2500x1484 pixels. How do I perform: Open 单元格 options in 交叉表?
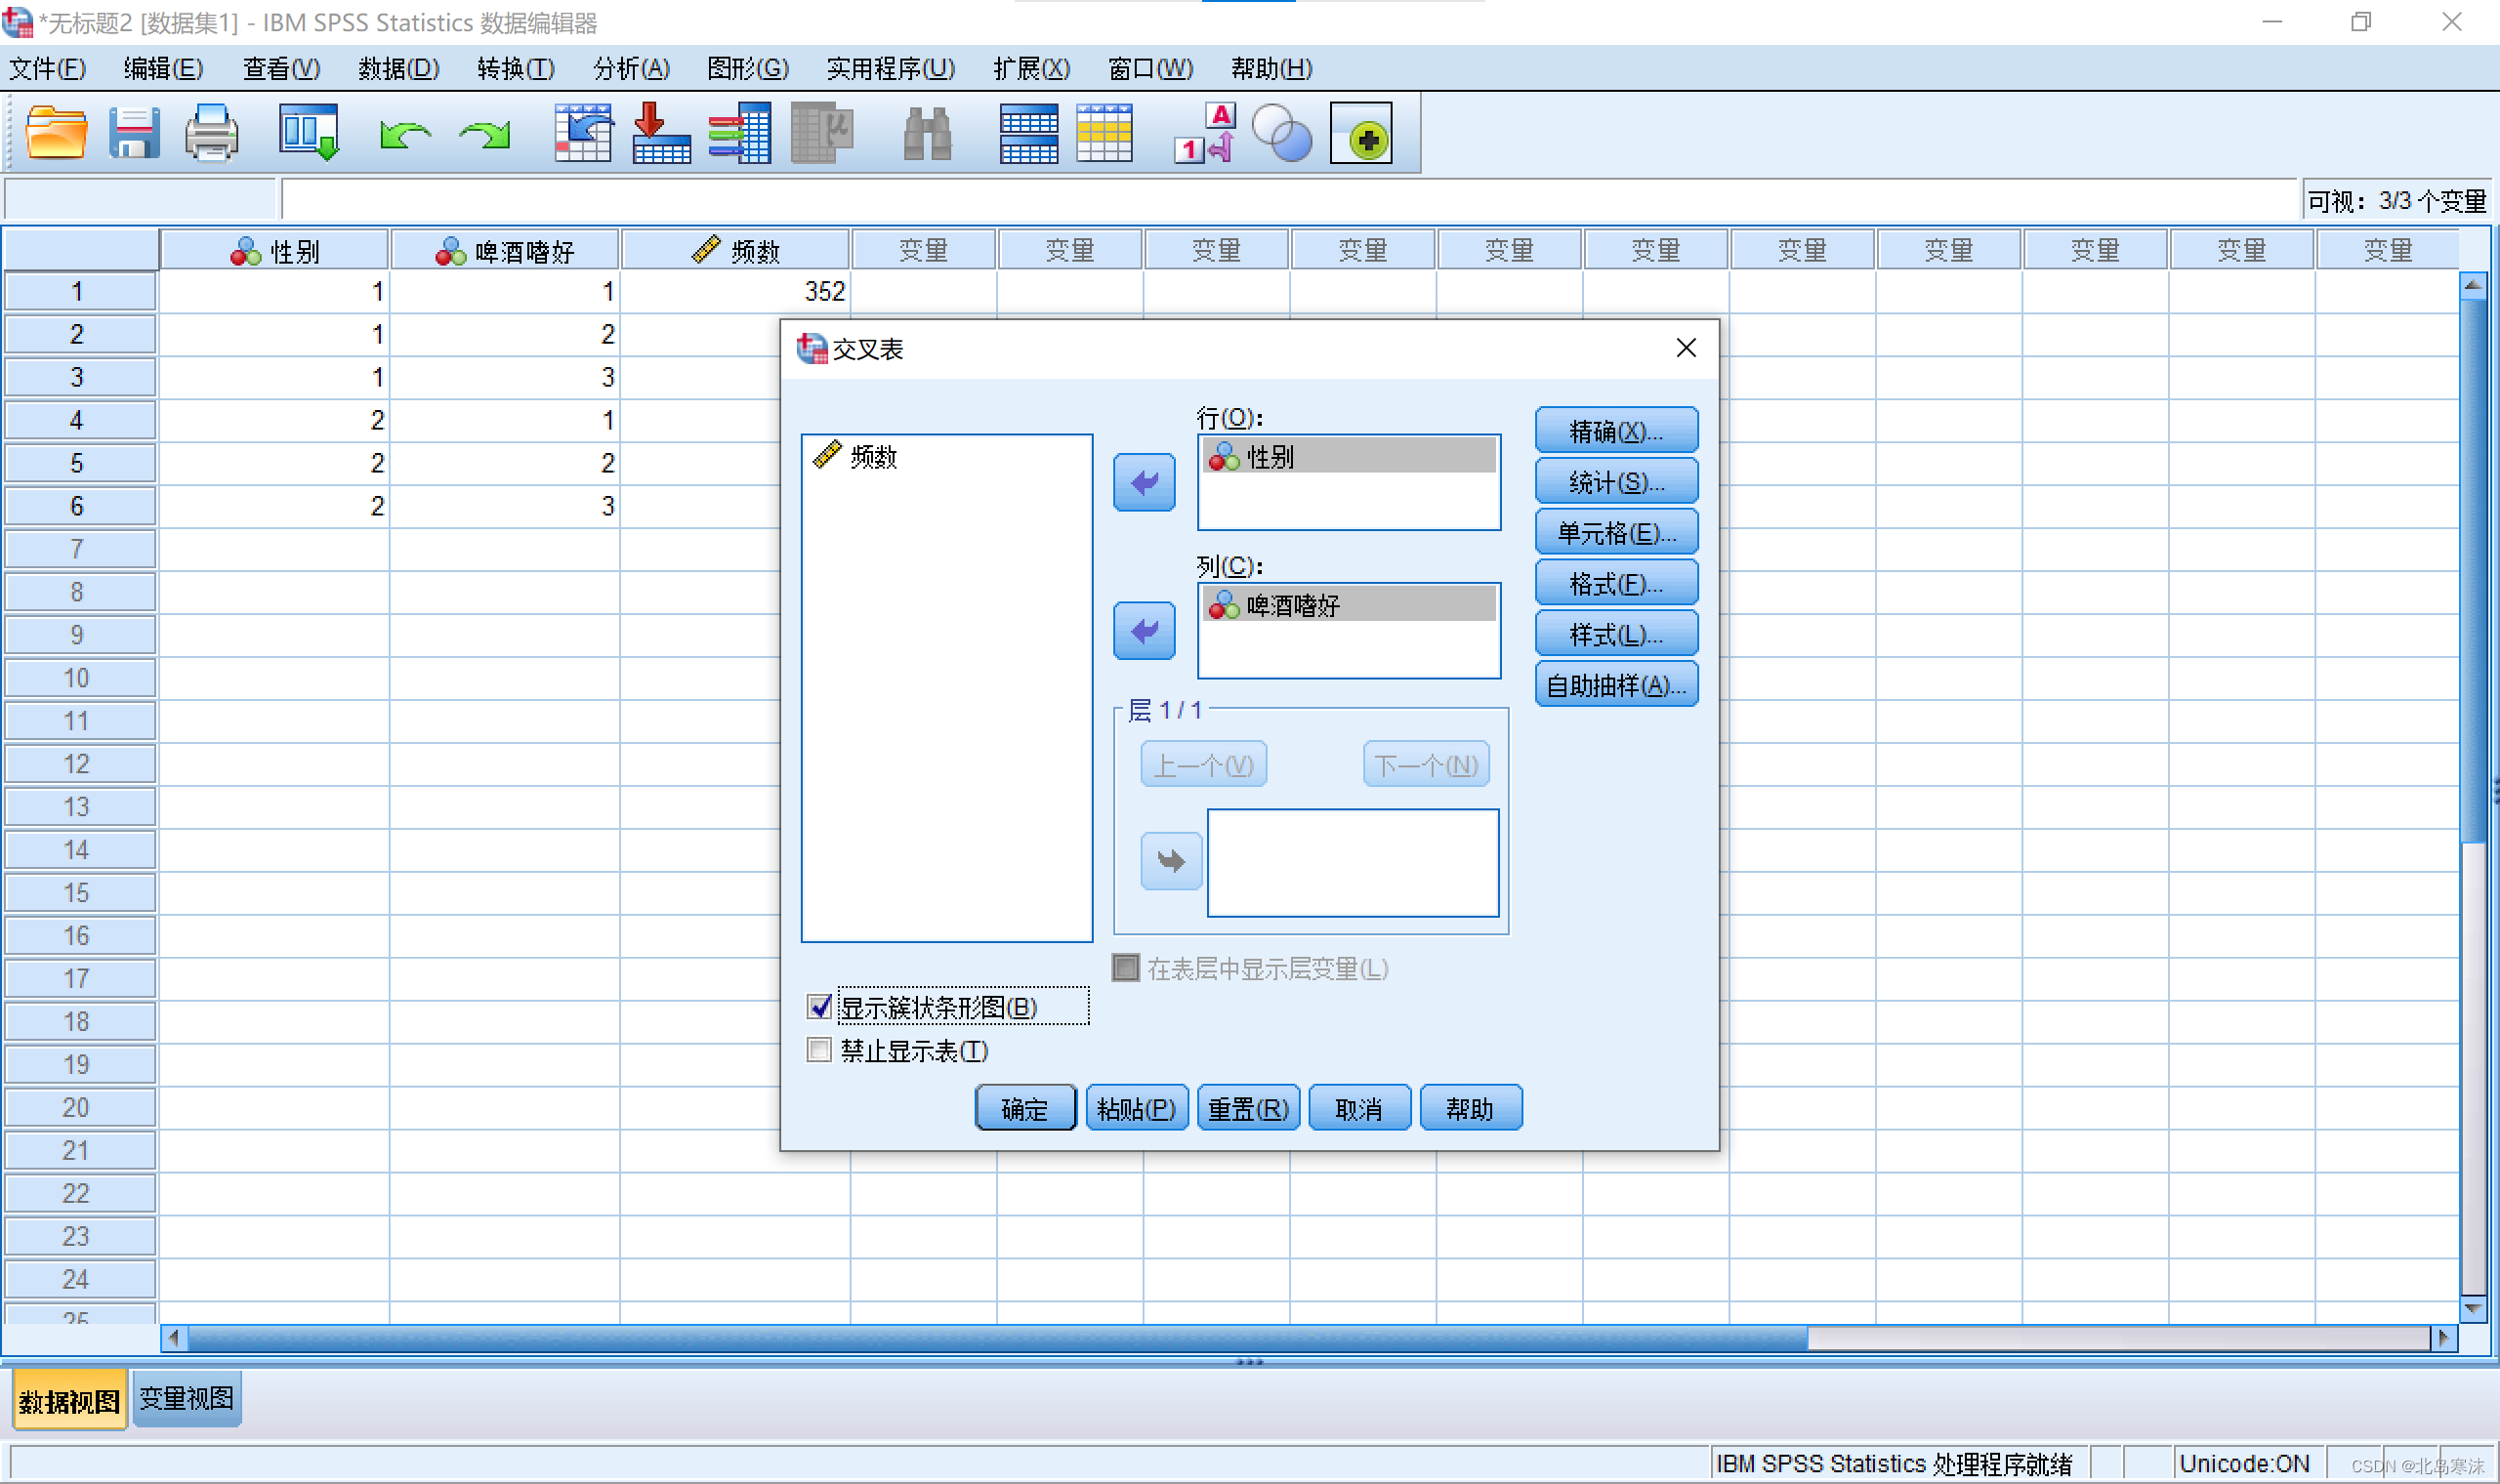pos(1611,533)
